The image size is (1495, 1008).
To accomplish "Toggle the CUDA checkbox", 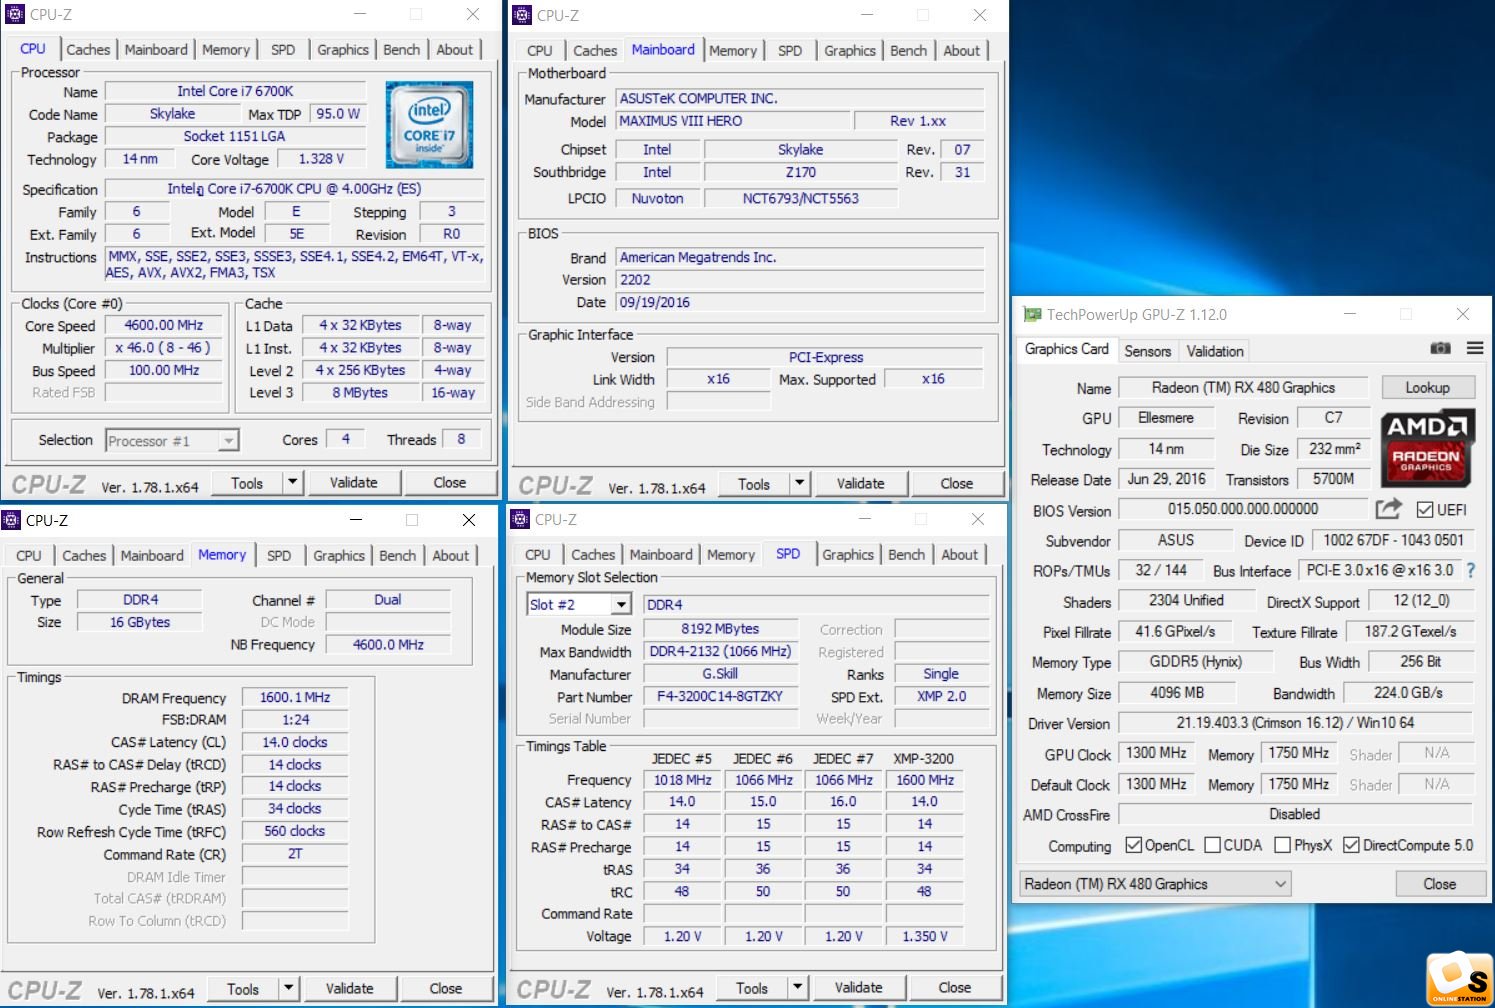I will [x=1213, y=845].
